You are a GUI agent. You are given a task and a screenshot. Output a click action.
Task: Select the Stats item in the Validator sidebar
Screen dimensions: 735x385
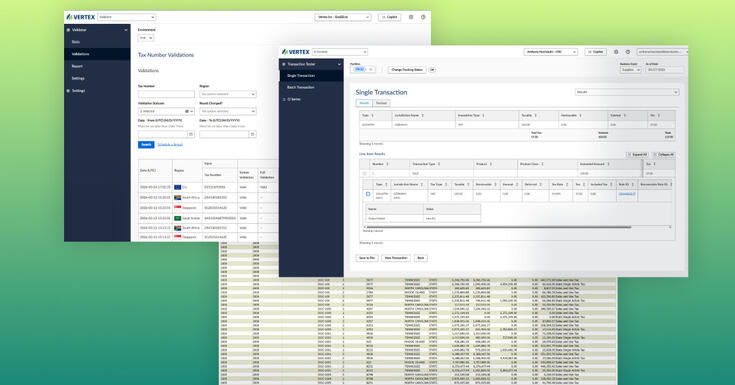tap(75, 42)
